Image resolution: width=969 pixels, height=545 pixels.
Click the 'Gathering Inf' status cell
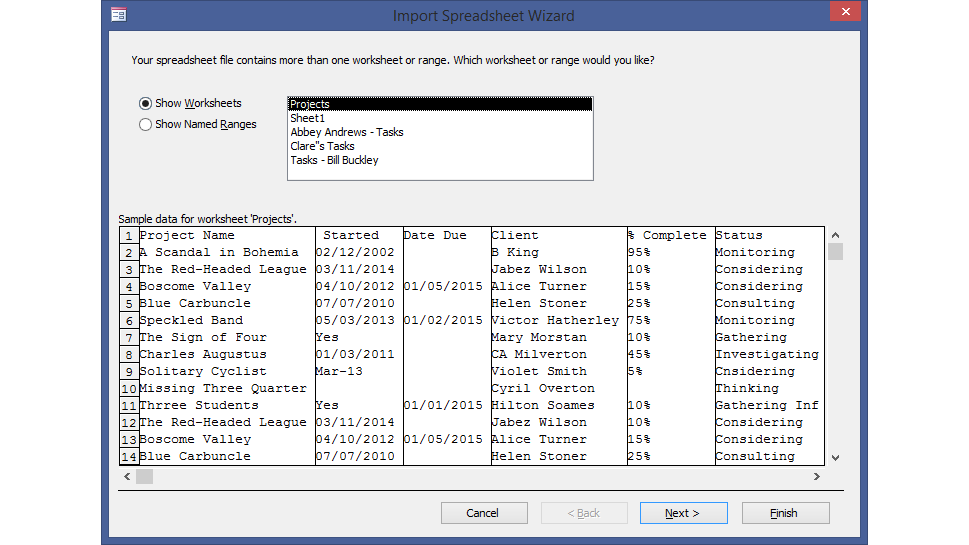point(769,405)
